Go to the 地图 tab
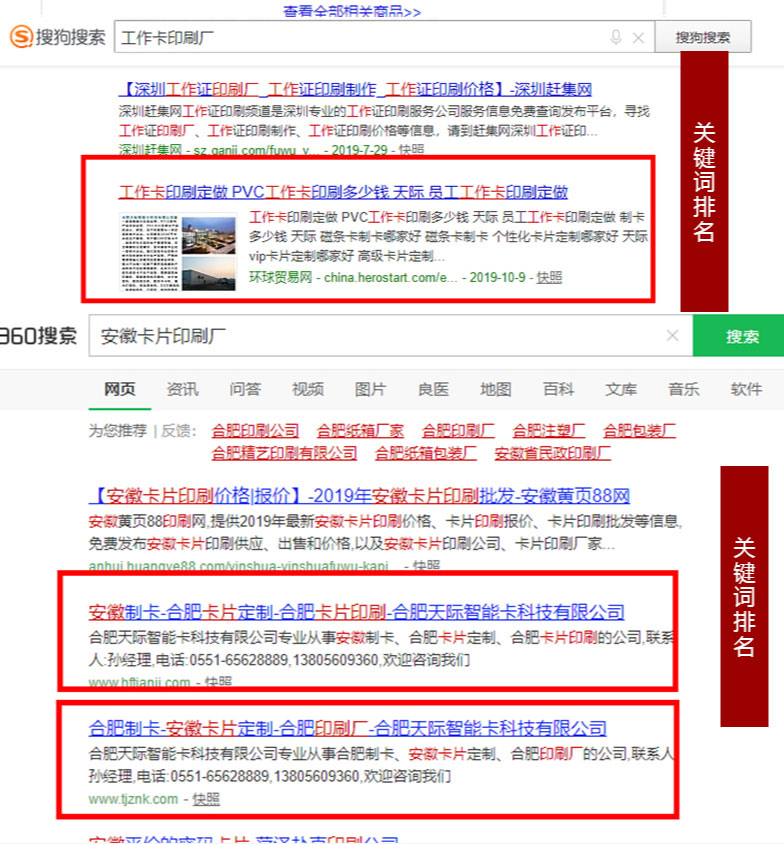 pyautogui.click(x=495, y=389)
